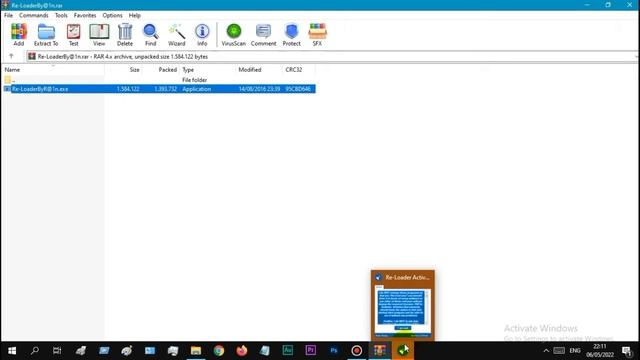The height and width of the screenshot is (360, 640).
Task: Click the archive path address field
Action: click(331, 57)
